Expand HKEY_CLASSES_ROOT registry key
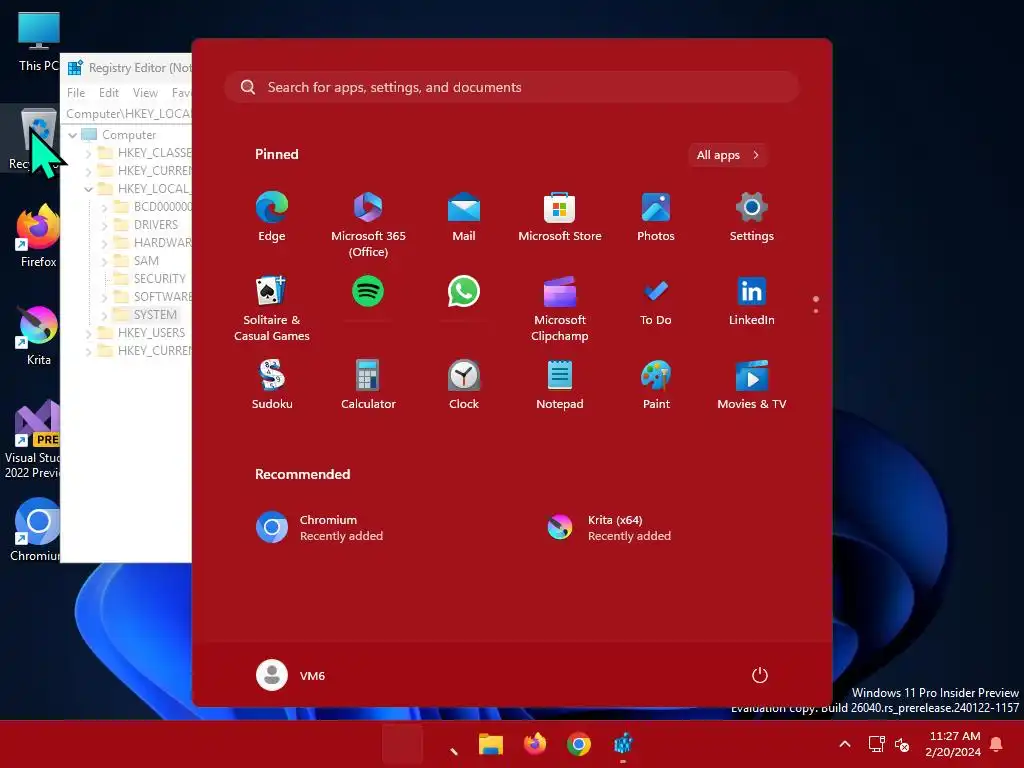Viewport: 1024px width, 768px height. 88,153
